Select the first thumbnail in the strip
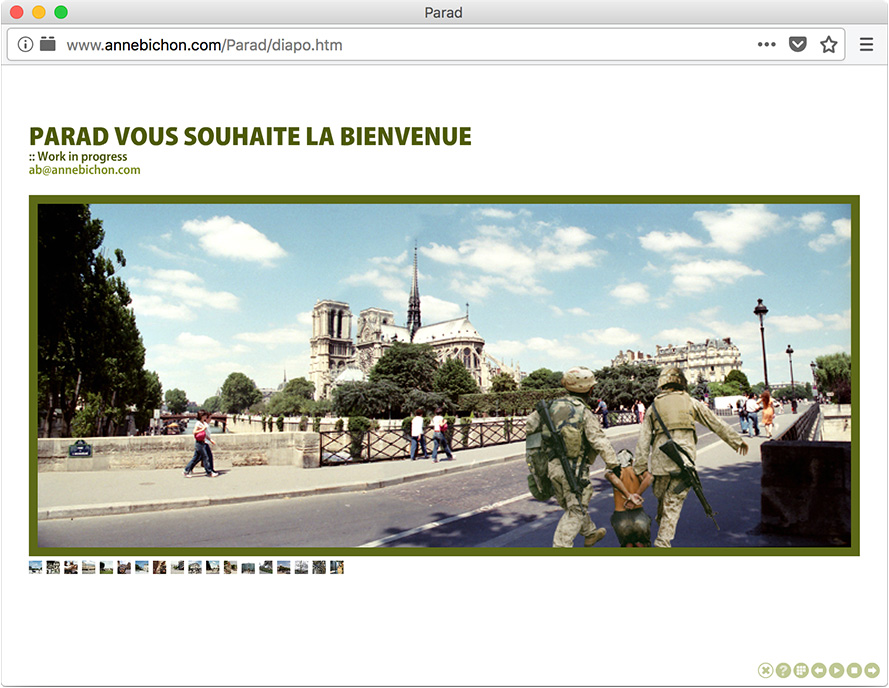This screenshot has height=688, width=889. click(36, 567)
